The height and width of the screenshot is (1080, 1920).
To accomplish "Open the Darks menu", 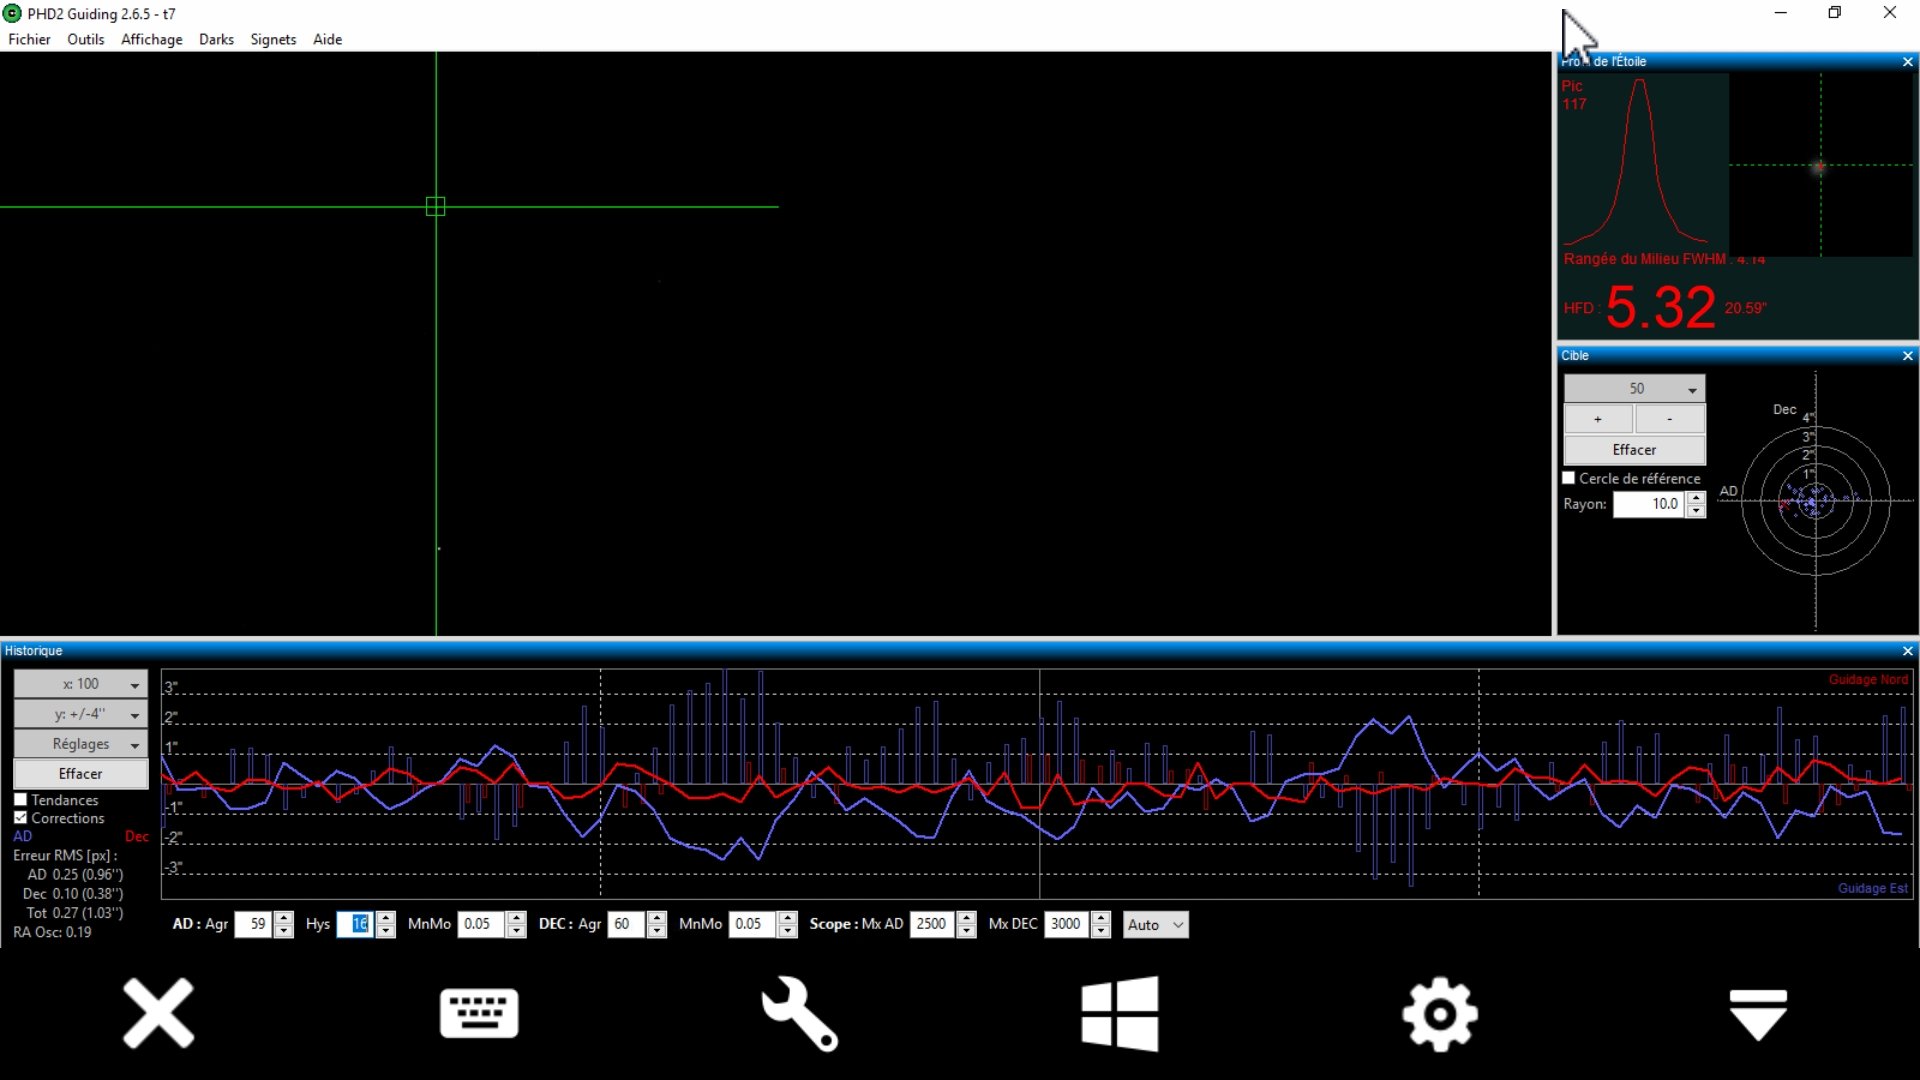I will [216, 39].
